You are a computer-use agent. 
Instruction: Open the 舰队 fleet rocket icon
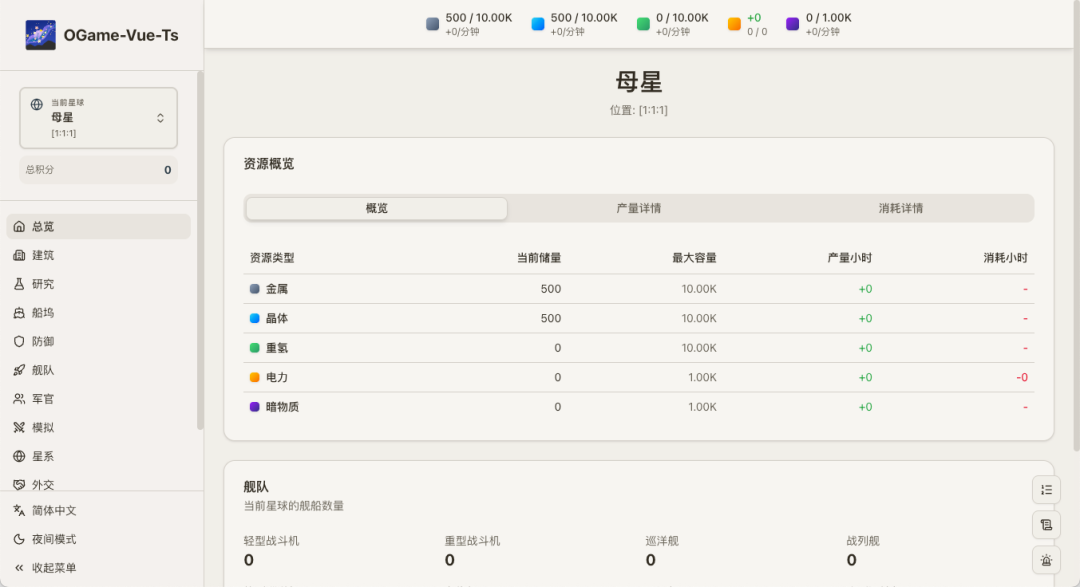tap(19, 370)
